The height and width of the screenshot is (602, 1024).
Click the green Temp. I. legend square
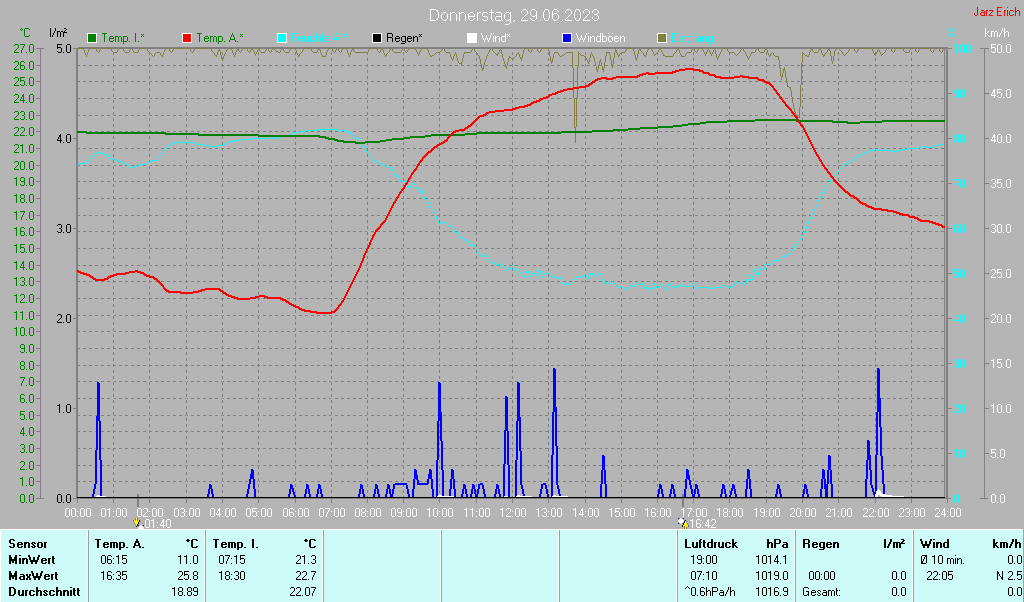tap(92, 39)
